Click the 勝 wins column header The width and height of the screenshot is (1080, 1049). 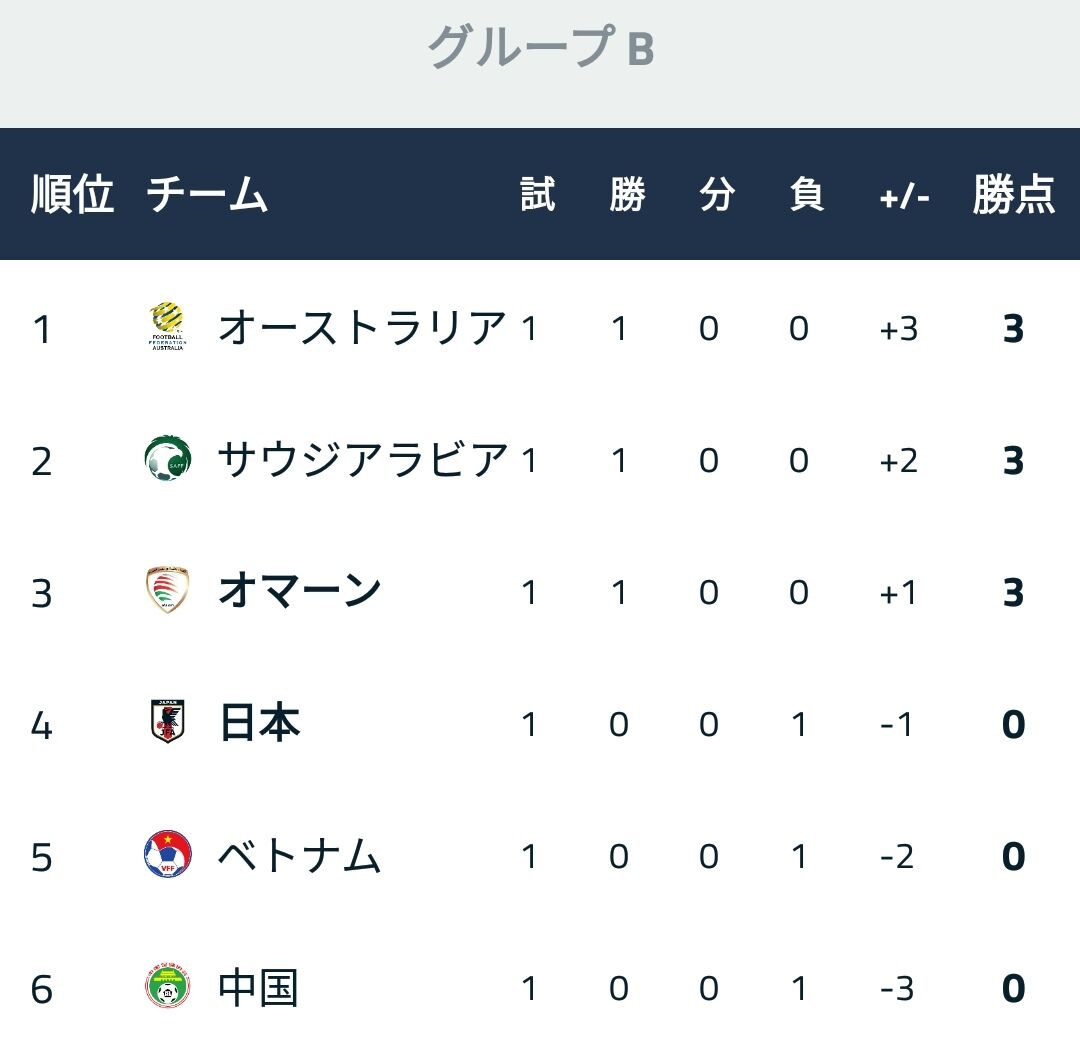[x=627, y=194]
